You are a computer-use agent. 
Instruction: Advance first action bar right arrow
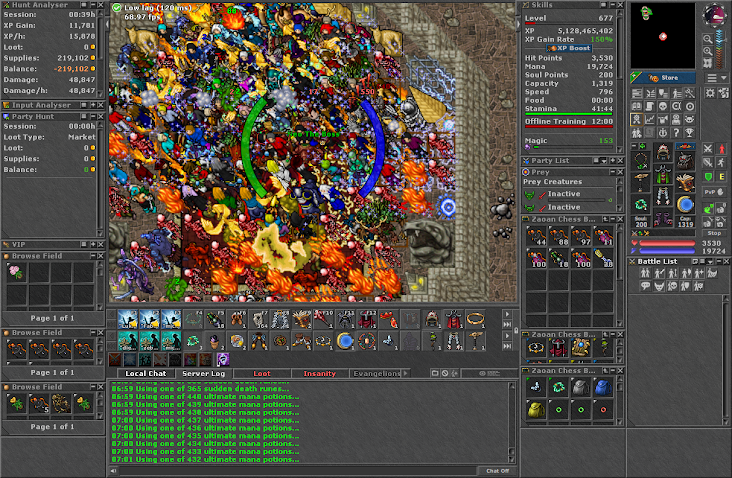(507, 314)
